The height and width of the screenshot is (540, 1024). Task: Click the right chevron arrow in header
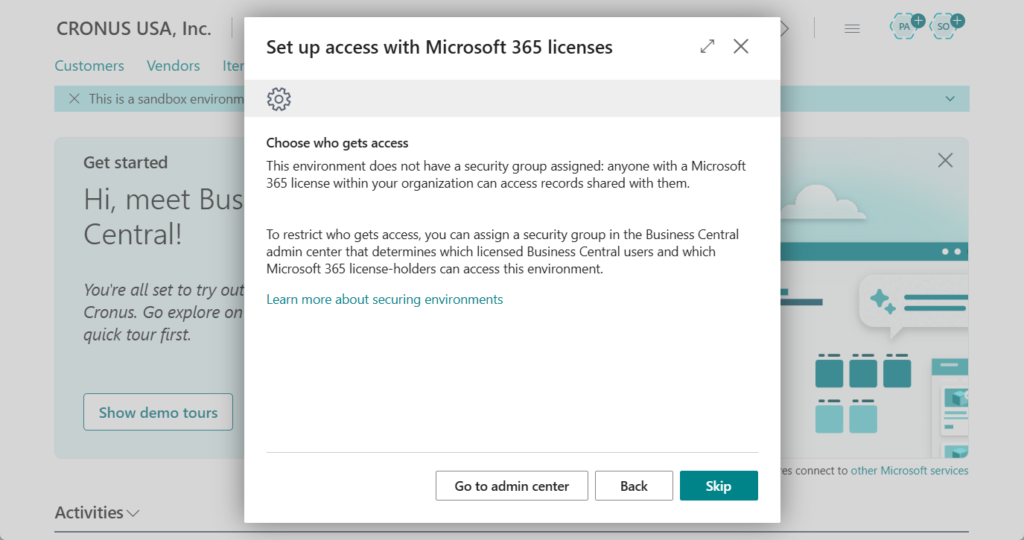785,29
